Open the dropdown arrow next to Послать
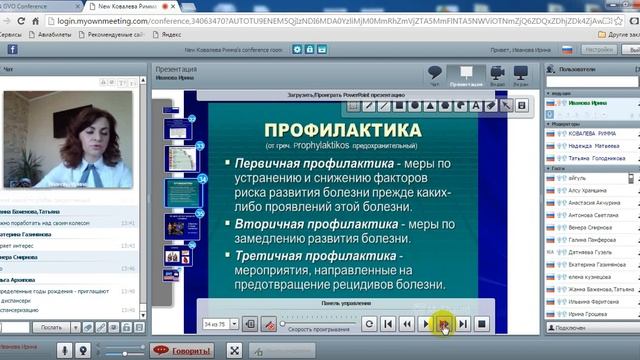 (75, 327)
